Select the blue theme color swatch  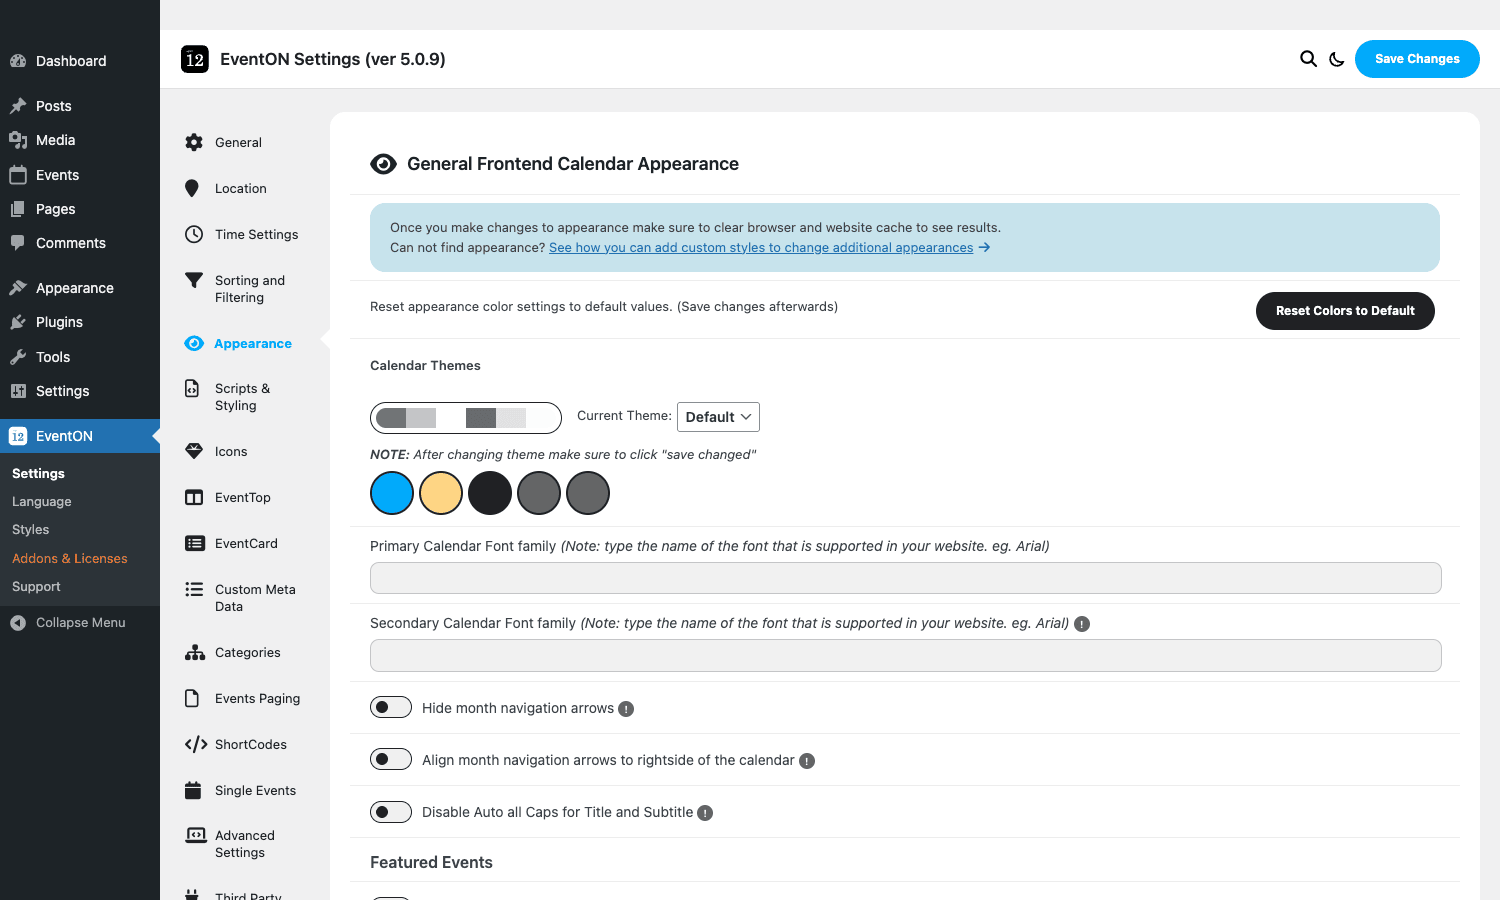(x=392, y=493)
